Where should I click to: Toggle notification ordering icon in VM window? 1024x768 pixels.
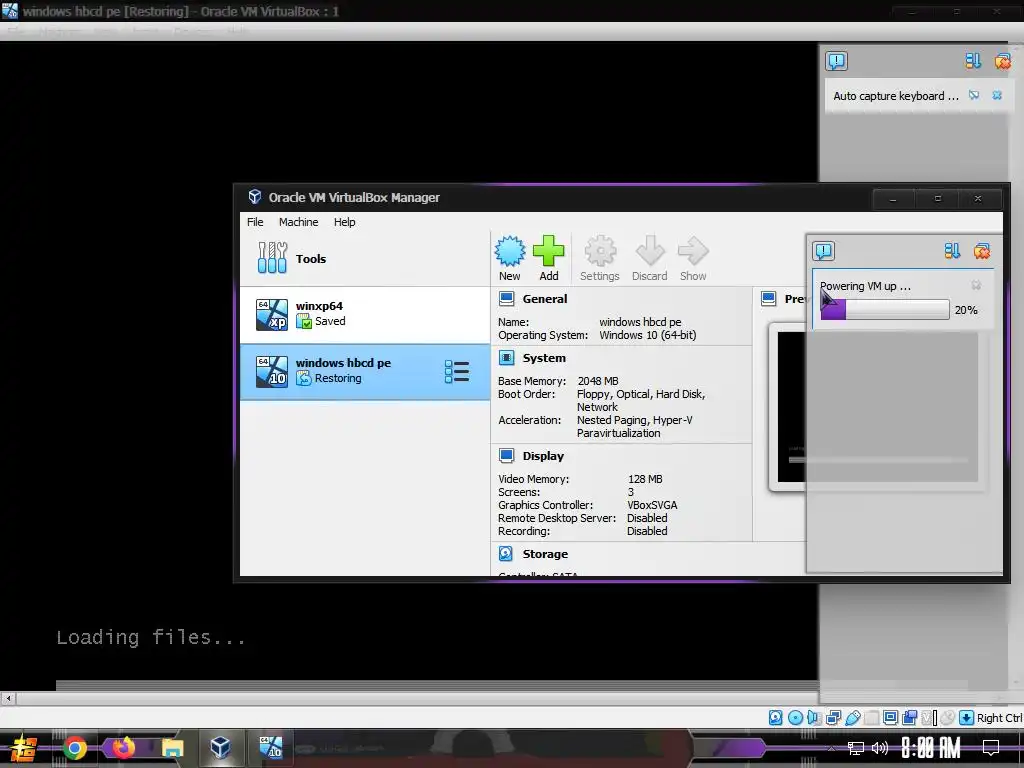click(x=973, y=61)
